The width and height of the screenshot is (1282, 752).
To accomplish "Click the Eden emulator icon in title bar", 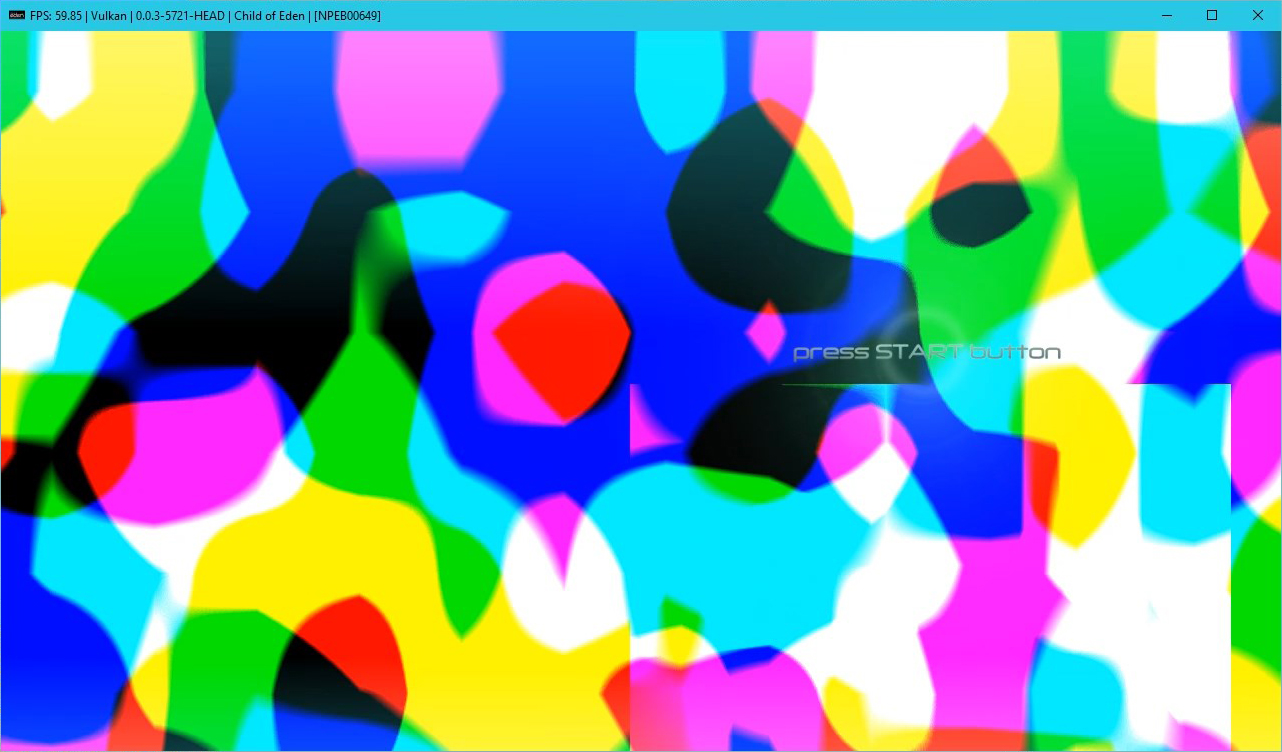I will click(16, 15).
